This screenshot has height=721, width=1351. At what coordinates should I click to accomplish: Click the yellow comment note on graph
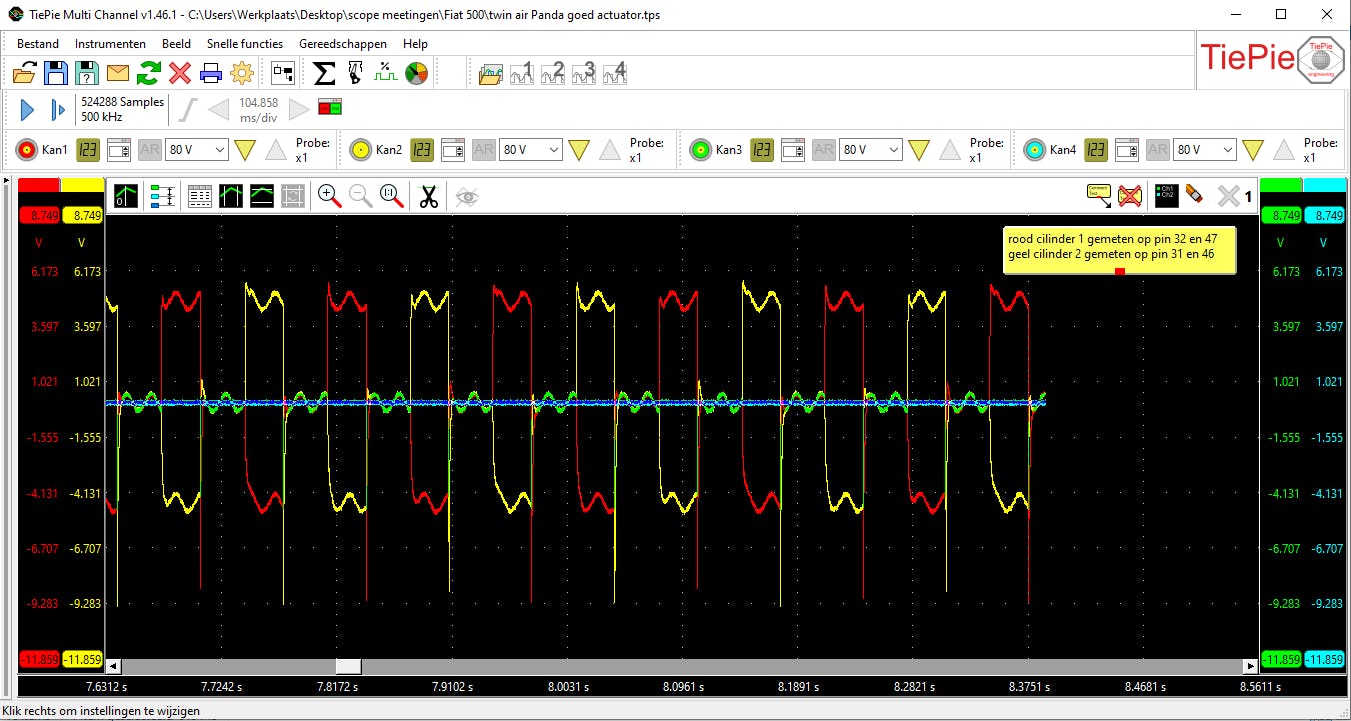coord(1119,250)
